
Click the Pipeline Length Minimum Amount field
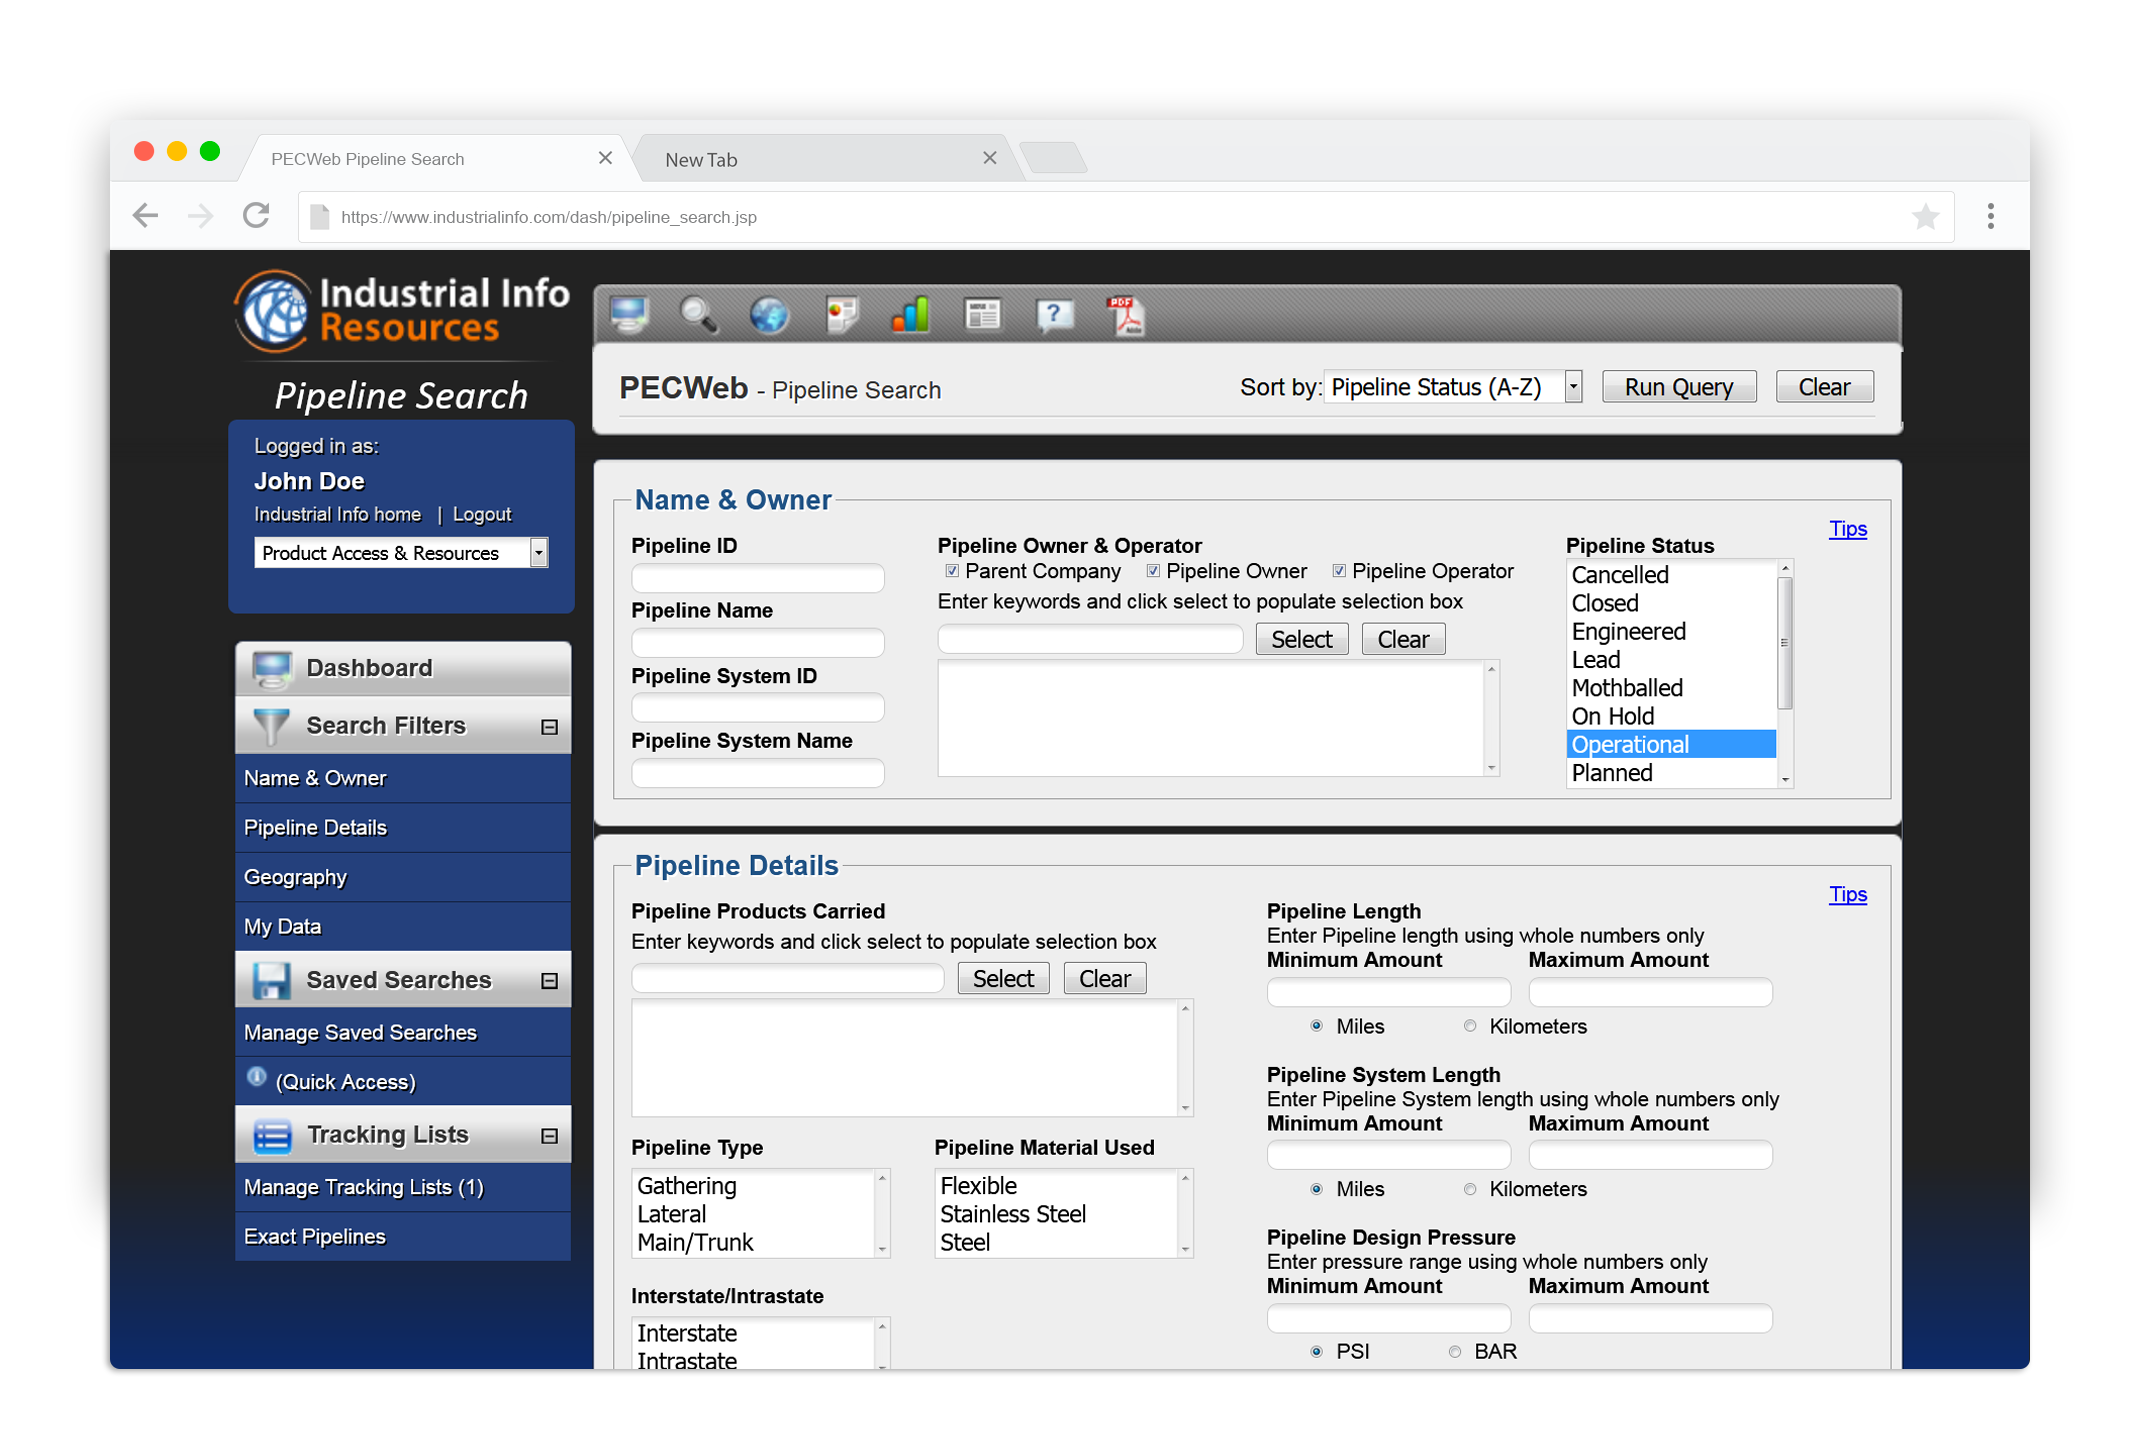click(x=1389, y=993)
